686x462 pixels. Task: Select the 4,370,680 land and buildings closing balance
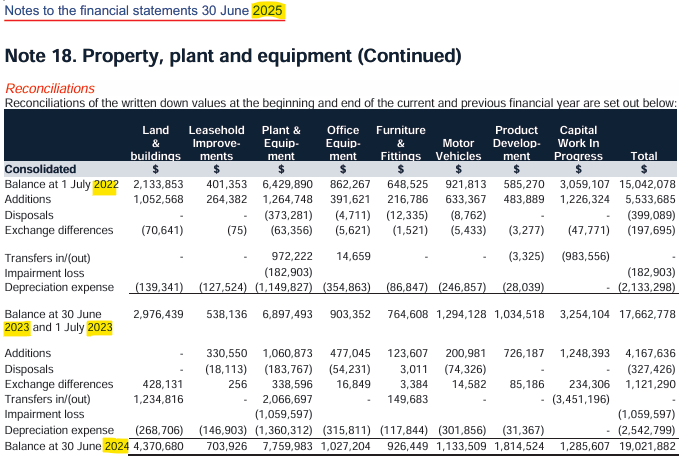(x=157, y=447)
